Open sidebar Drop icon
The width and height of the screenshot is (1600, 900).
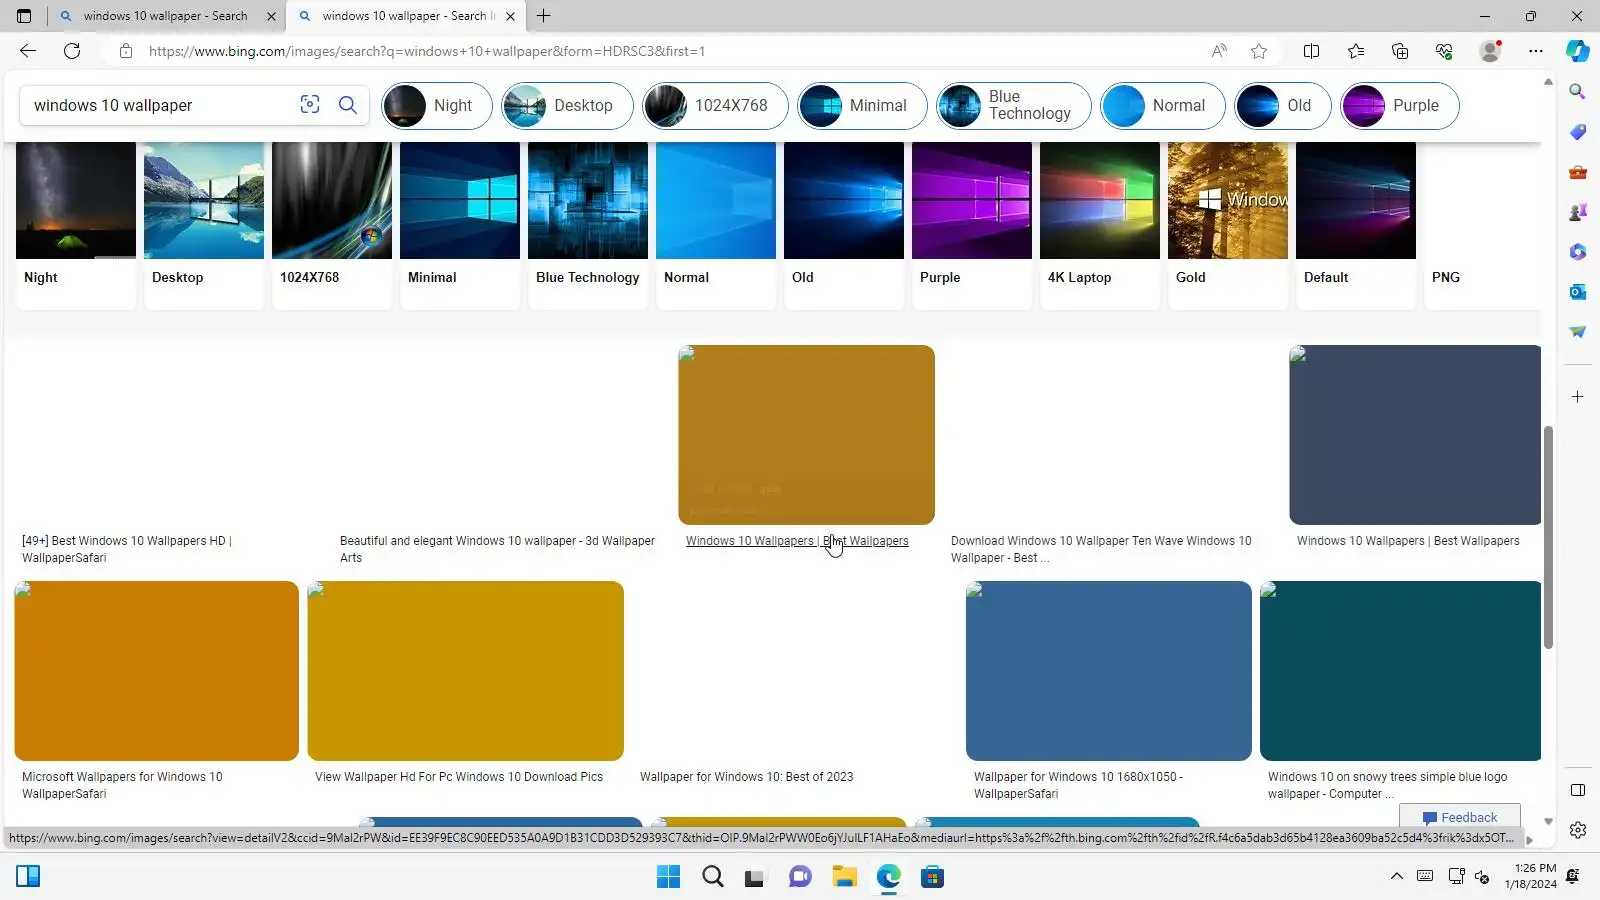pos(1578,332)
